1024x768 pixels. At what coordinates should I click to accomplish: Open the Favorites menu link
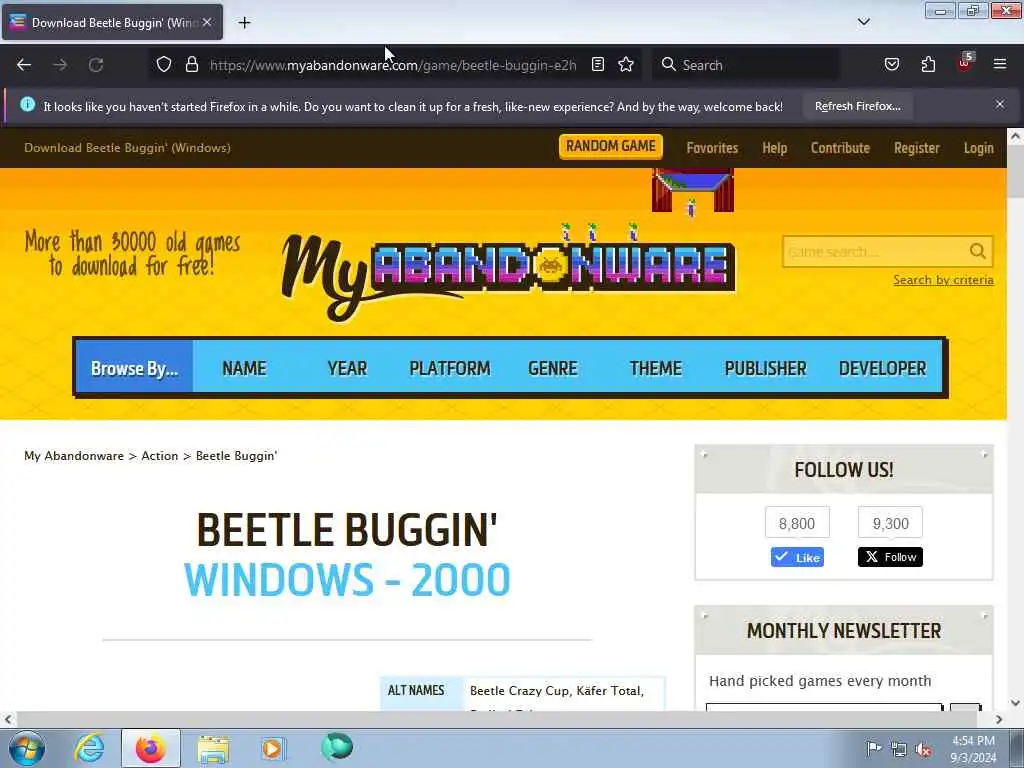coord(712,148)
